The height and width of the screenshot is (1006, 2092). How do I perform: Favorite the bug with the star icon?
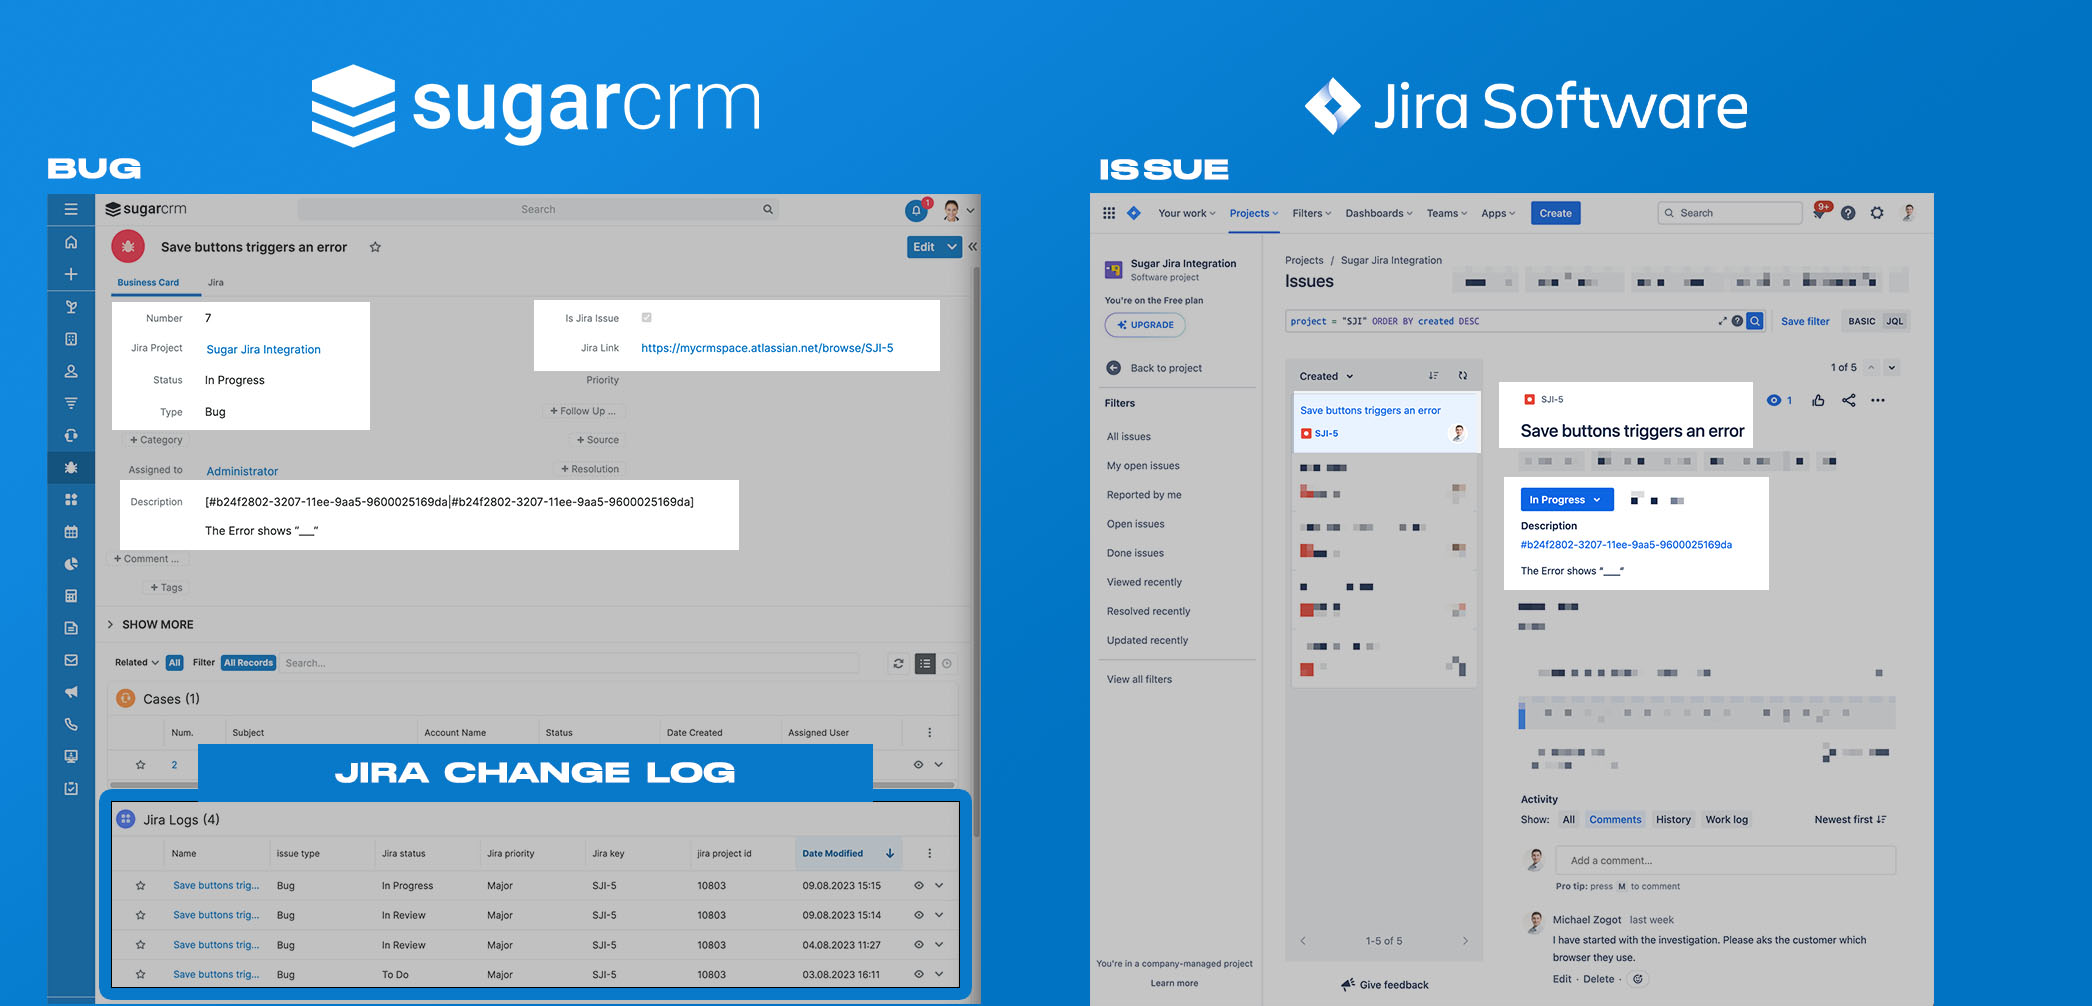pos(375,247)
